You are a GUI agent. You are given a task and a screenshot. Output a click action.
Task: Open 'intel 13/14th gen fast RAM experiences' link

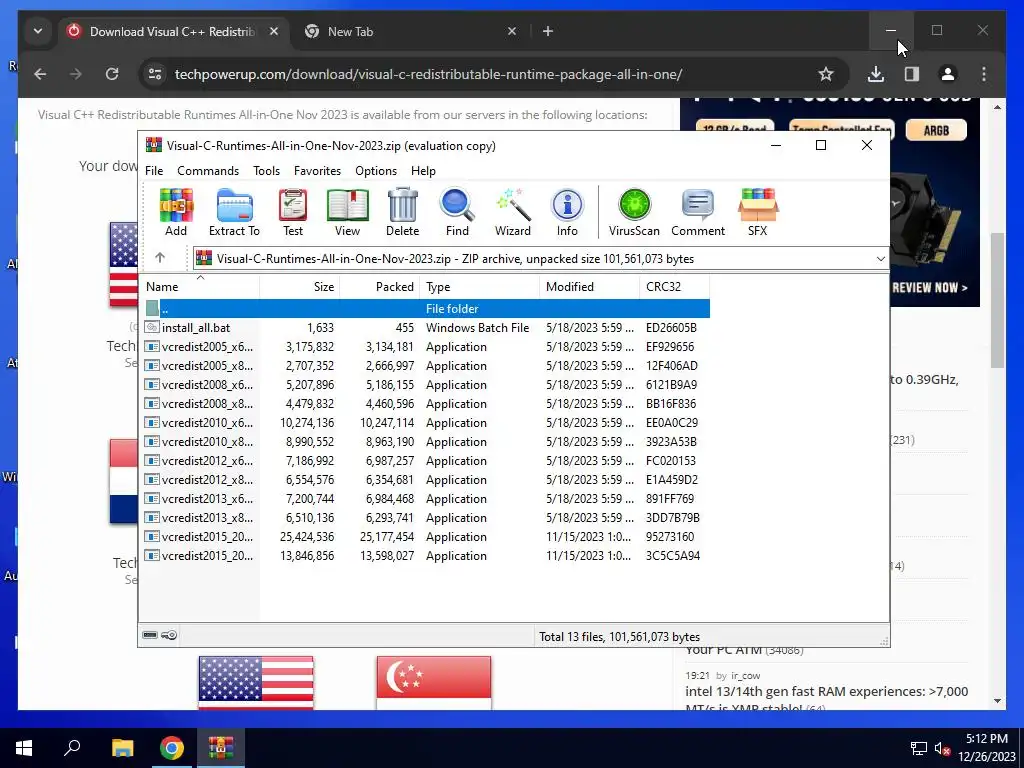pos(826,697)
